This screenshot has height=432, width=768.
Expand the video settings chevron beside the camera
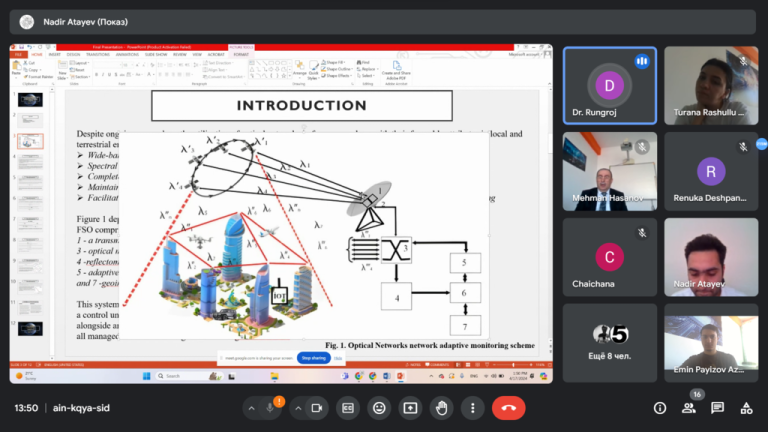(298, 408)
